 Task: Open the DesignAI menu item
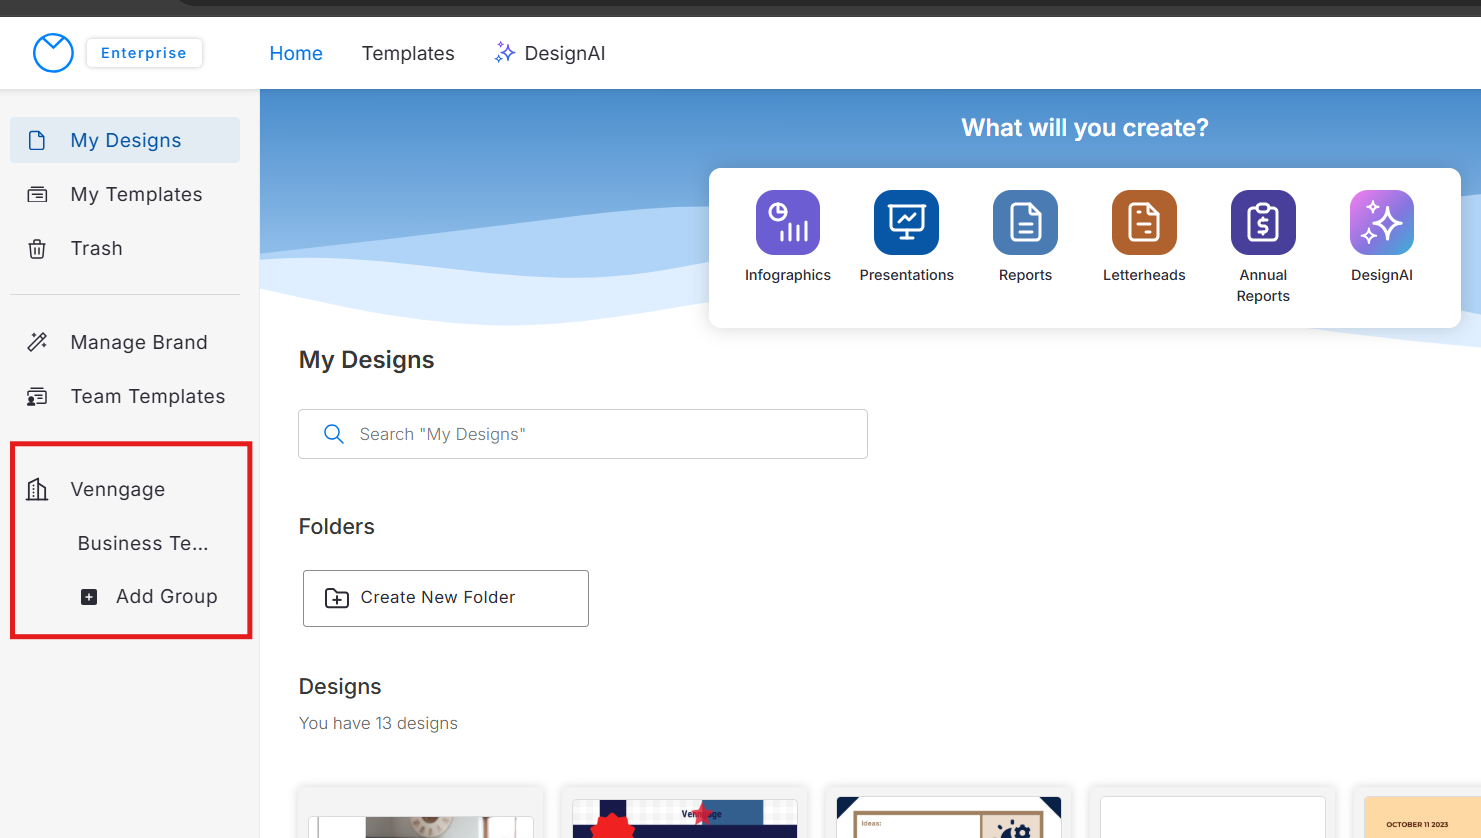549,53
